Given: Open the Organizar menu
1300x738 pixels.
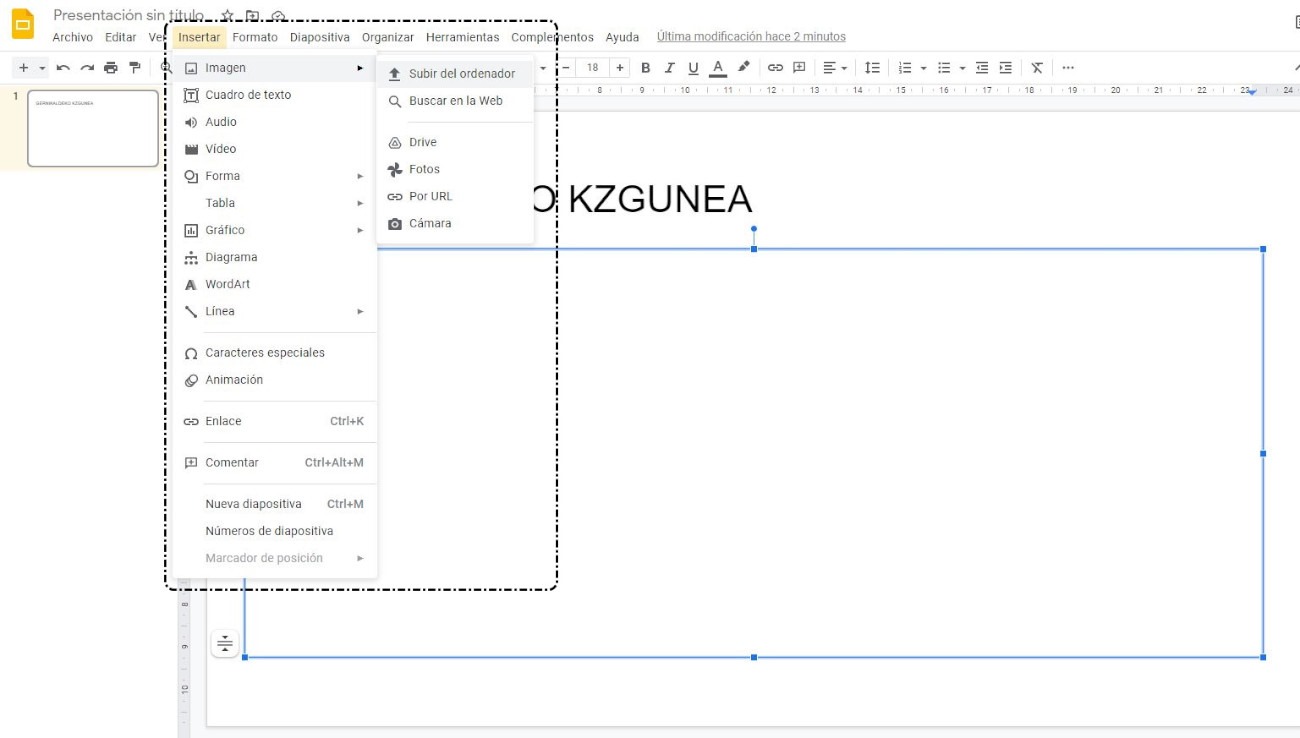Looking at the screenshot, I should tap(388, 37).
